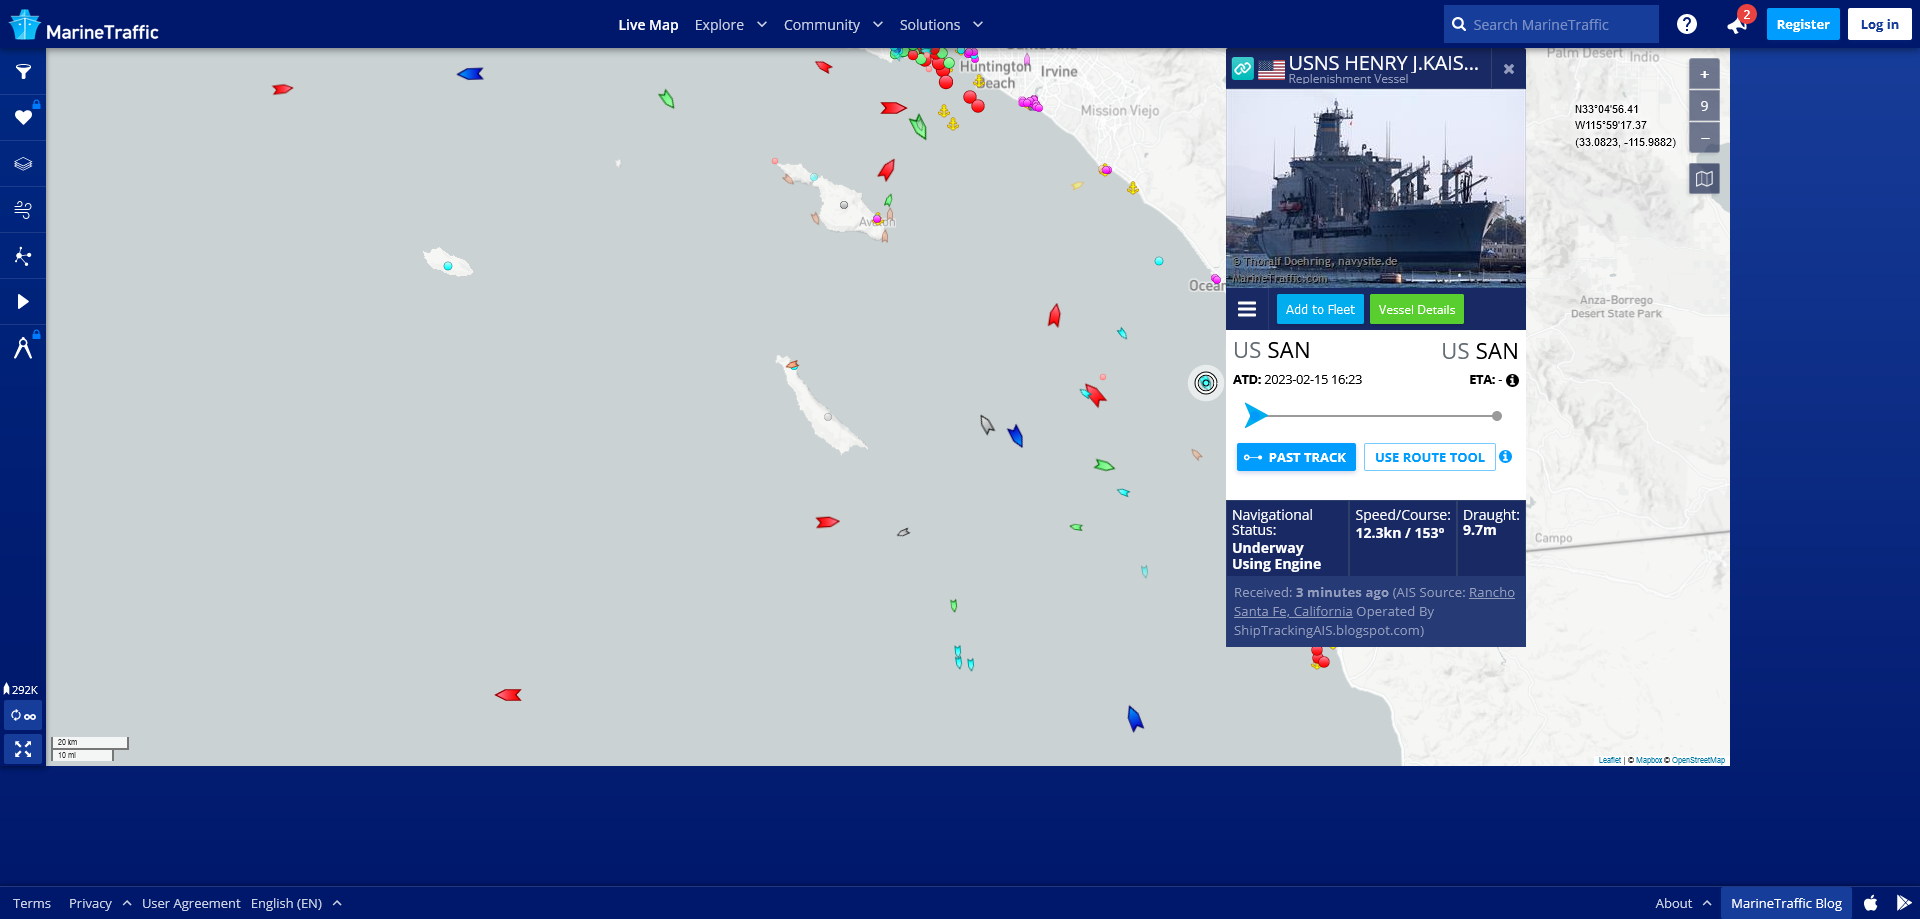The width and height of the screenshot is (1920, 919).
Task: Open the vessel popup hamburger menu
Action: pos(1247,309)
